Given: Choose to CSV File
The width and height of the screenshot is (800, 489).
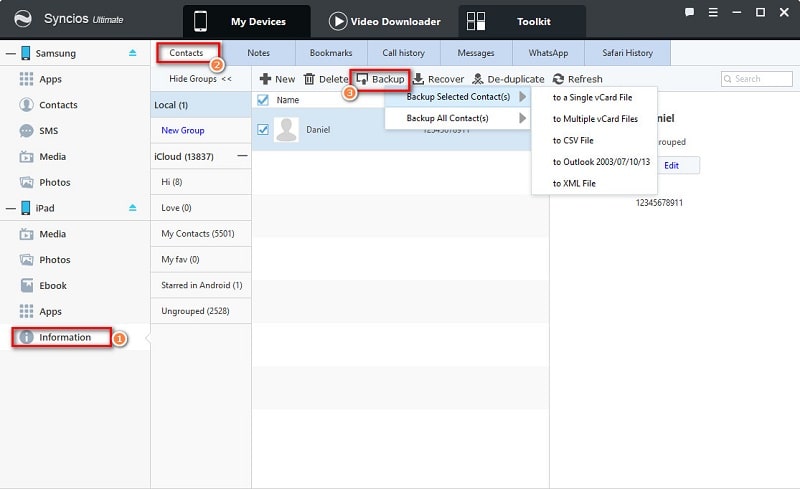Looking at the screenshot, I should 594,140.
